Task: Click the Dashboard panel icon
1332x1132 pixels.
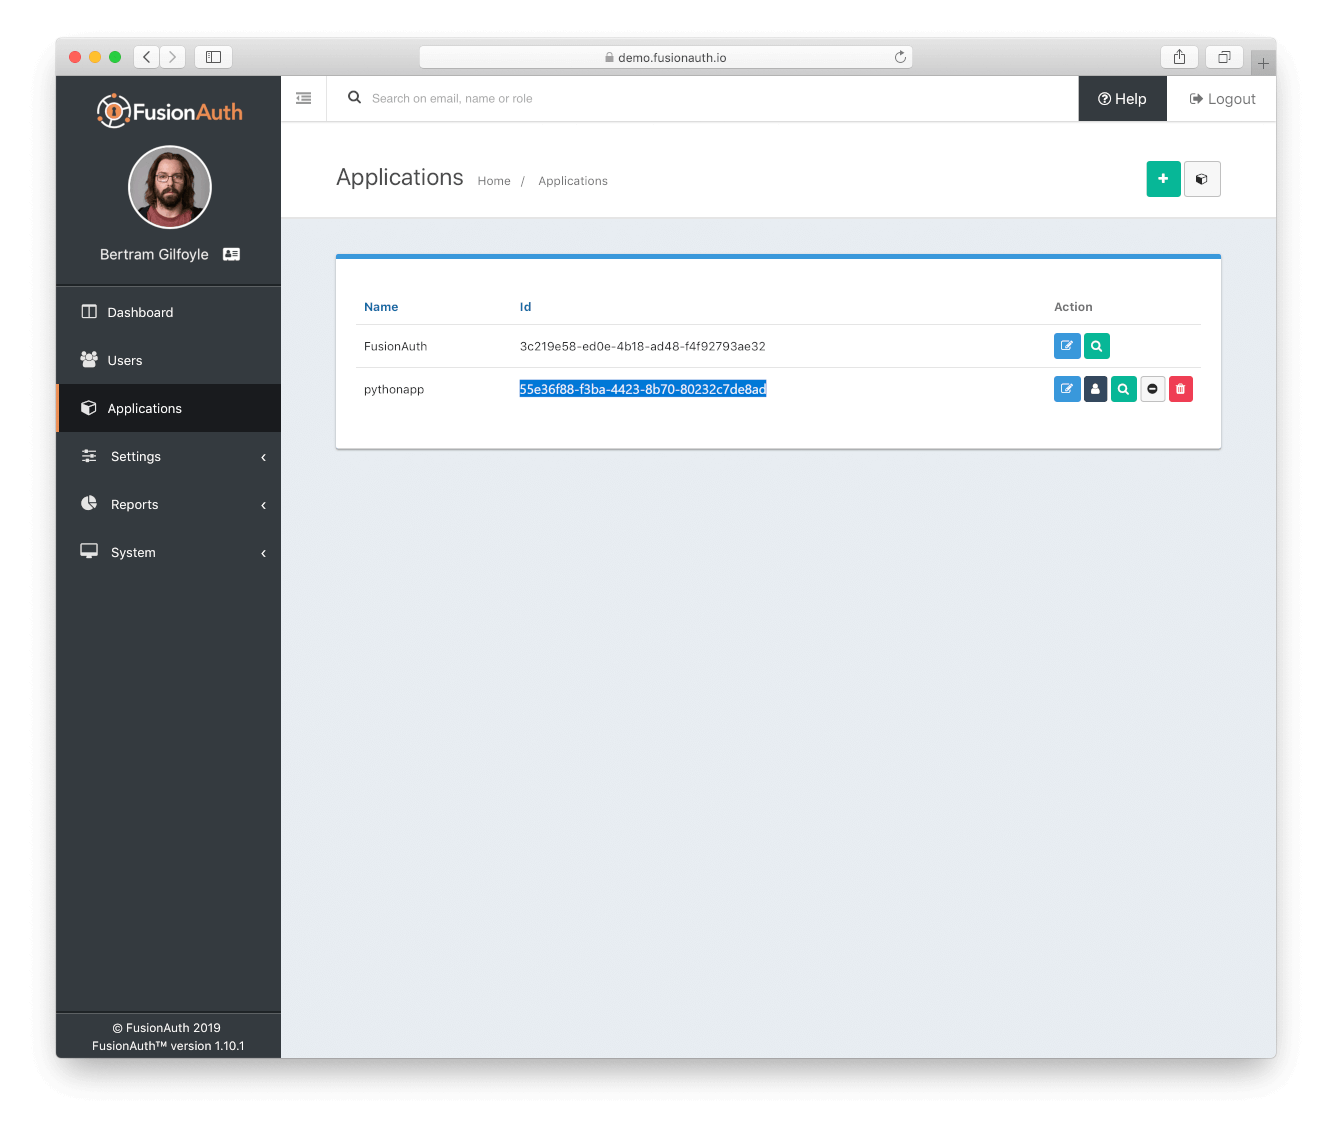Action: (89, 311)
